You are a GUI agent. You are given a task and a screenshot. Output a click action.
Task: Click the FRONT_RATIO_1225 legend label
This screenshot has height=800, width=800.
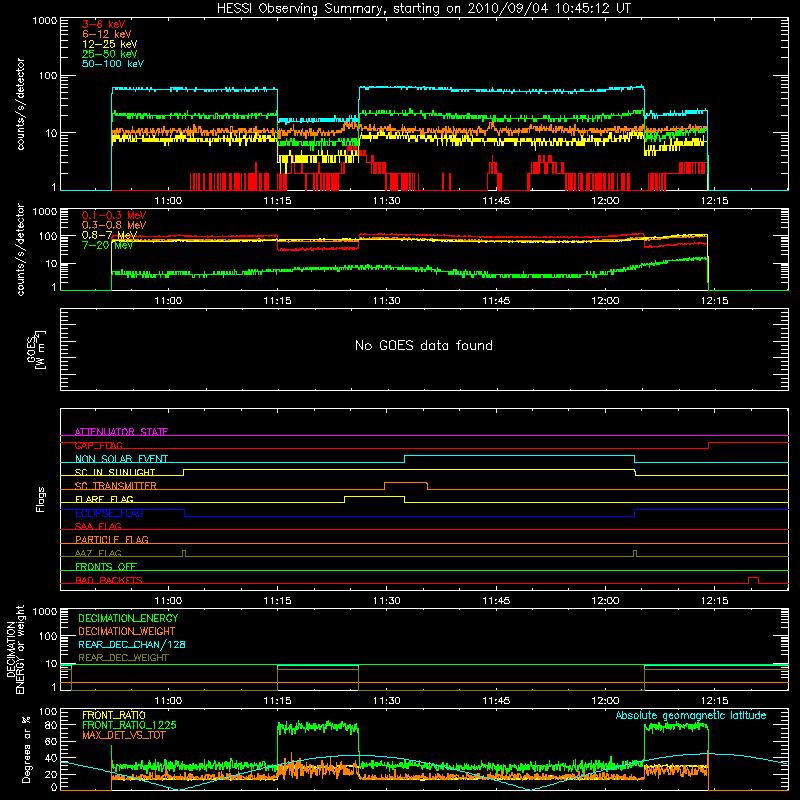[x=129, y=725]
